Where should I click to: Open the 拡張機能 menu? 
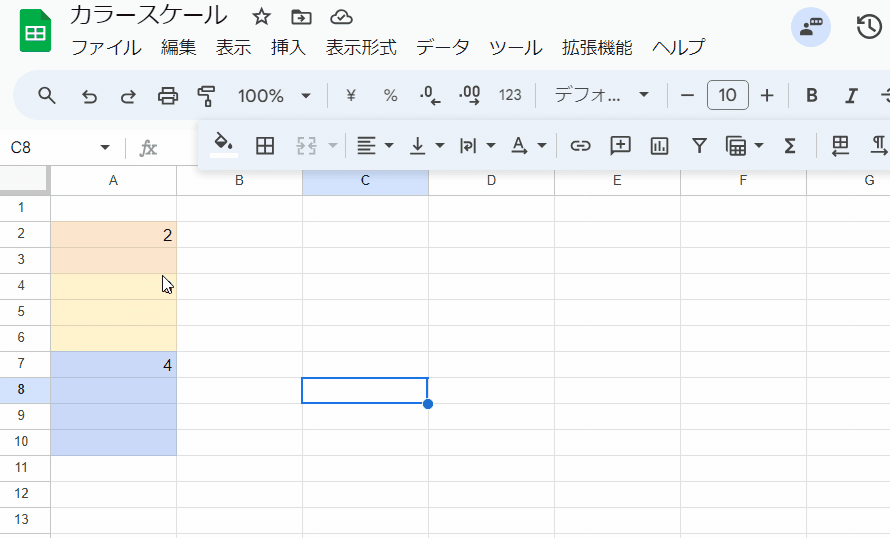597,47
